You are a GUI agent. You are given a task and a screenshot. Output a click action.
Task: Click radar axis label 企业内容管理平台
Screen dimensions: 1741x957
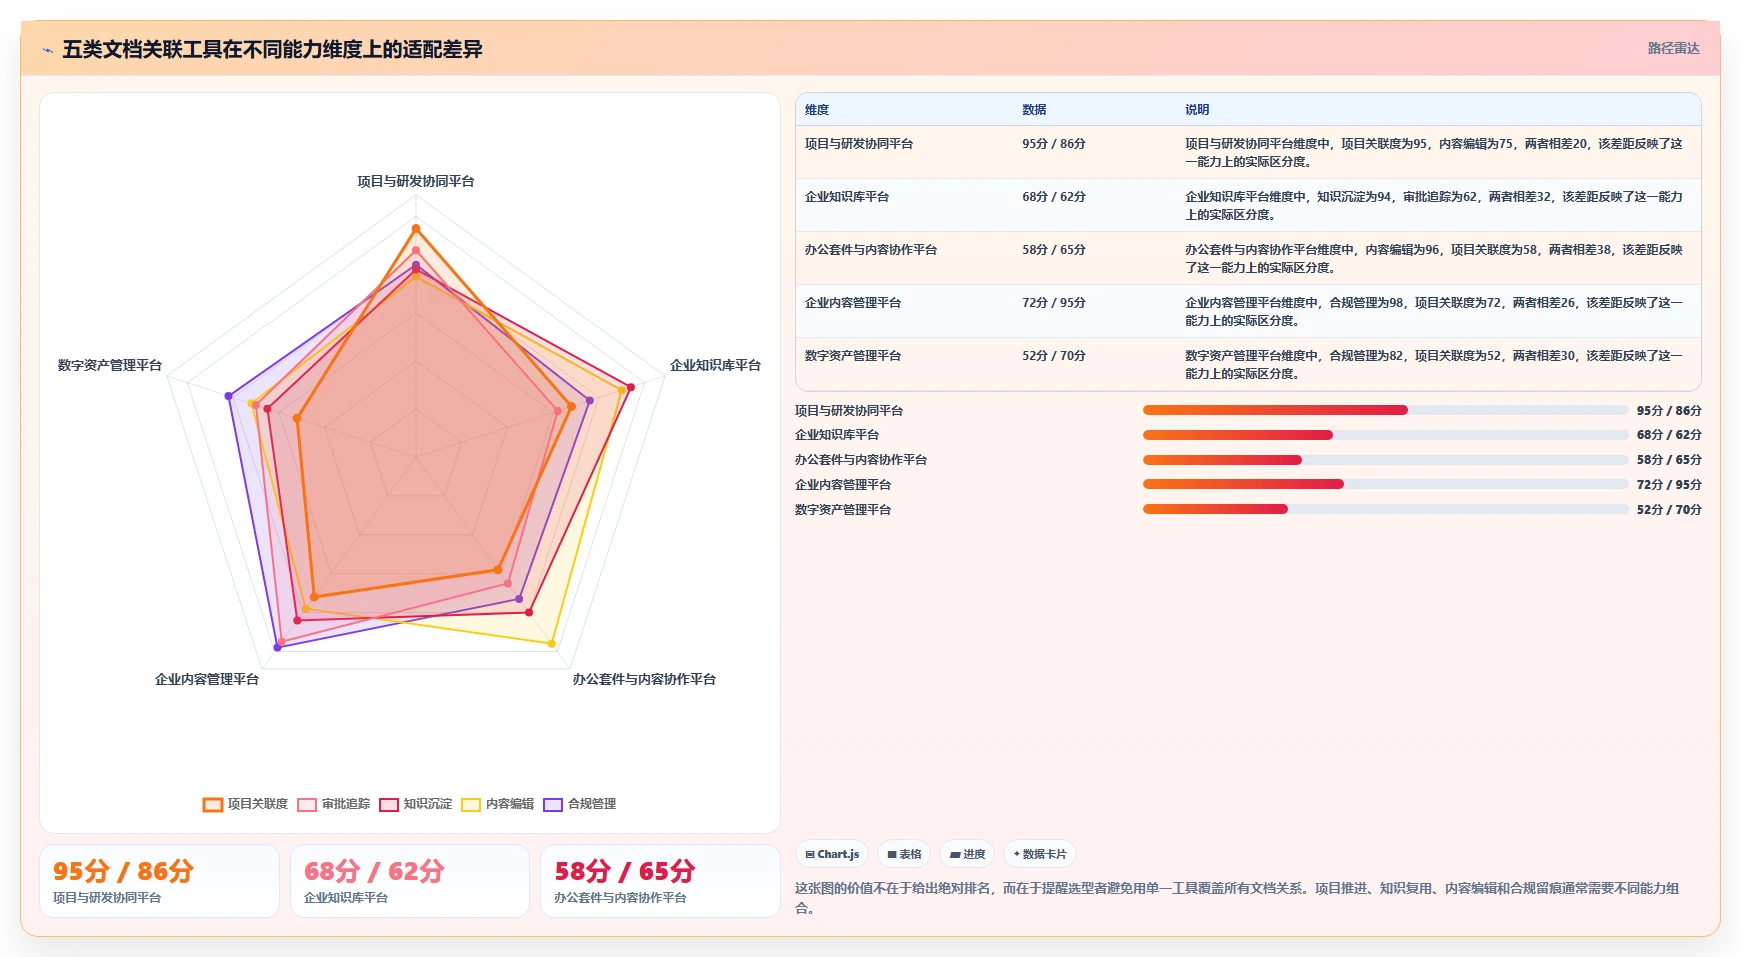pos(207,679)
